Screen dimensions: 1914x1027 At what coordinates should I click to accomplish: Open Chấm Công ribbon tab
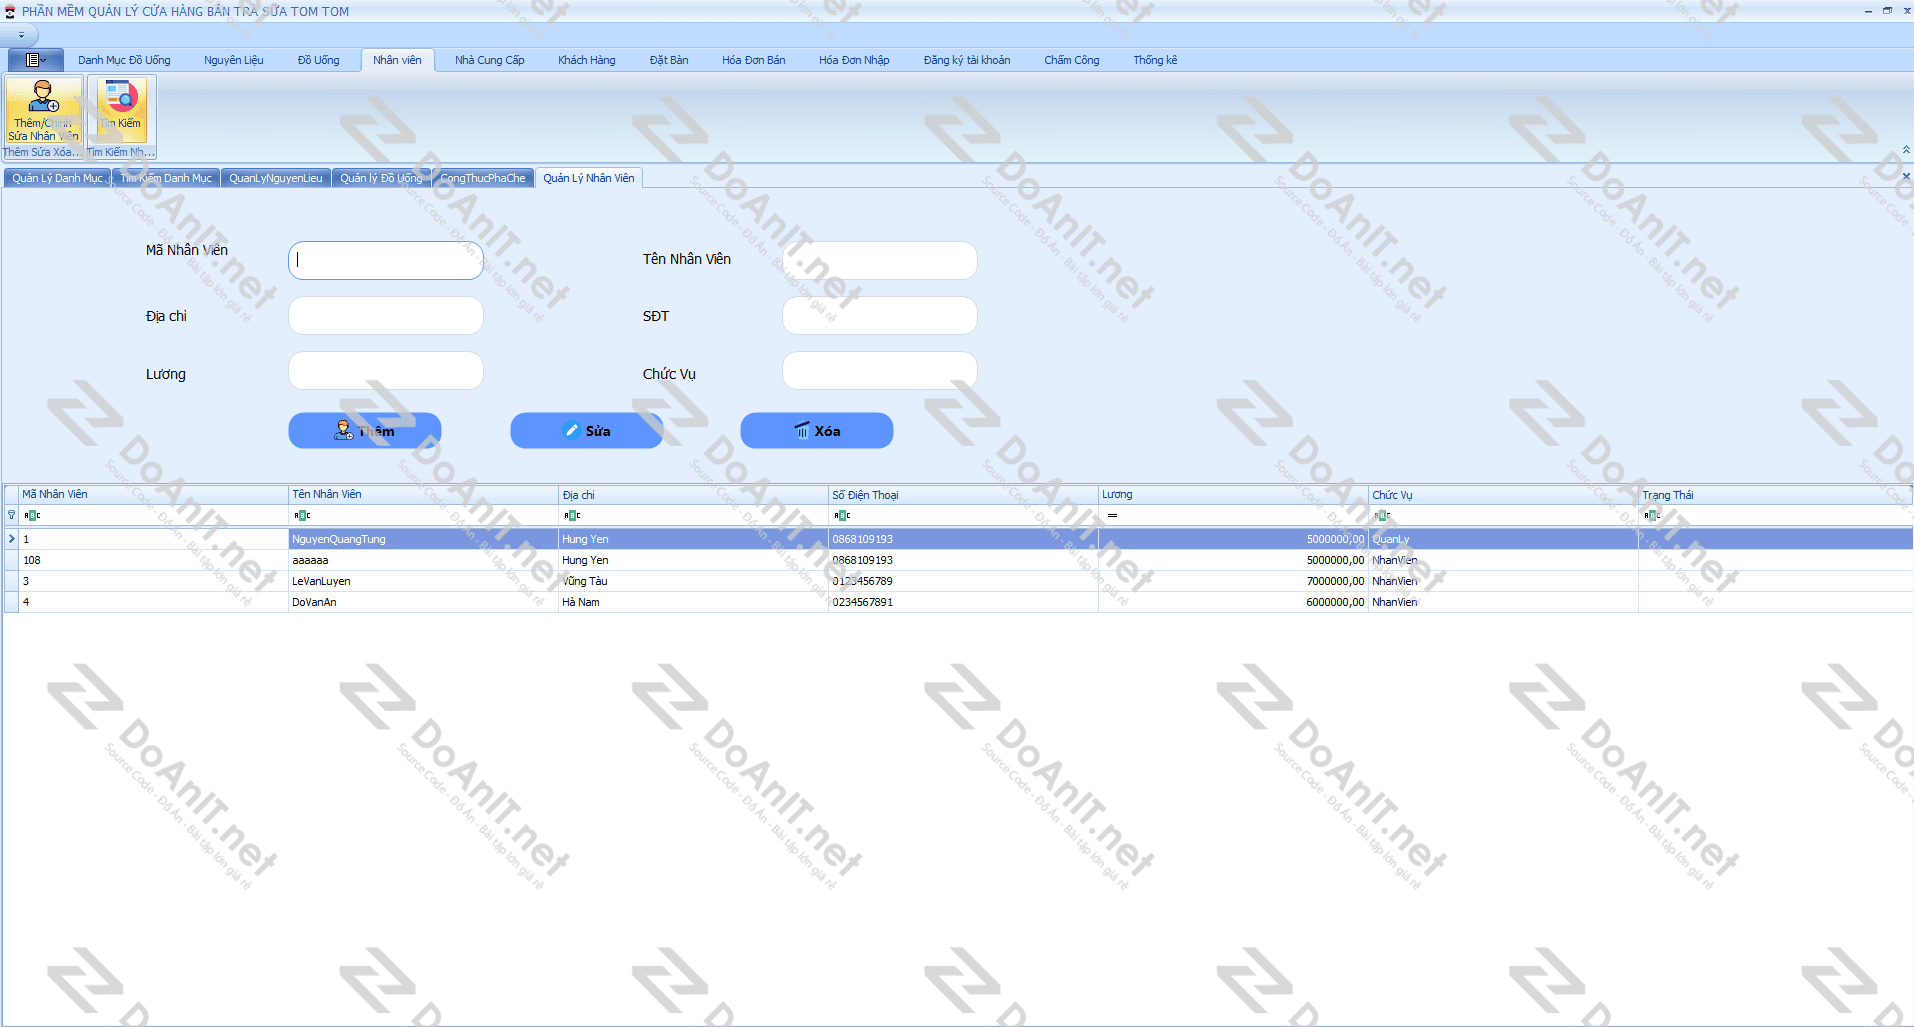[1072, 60]
